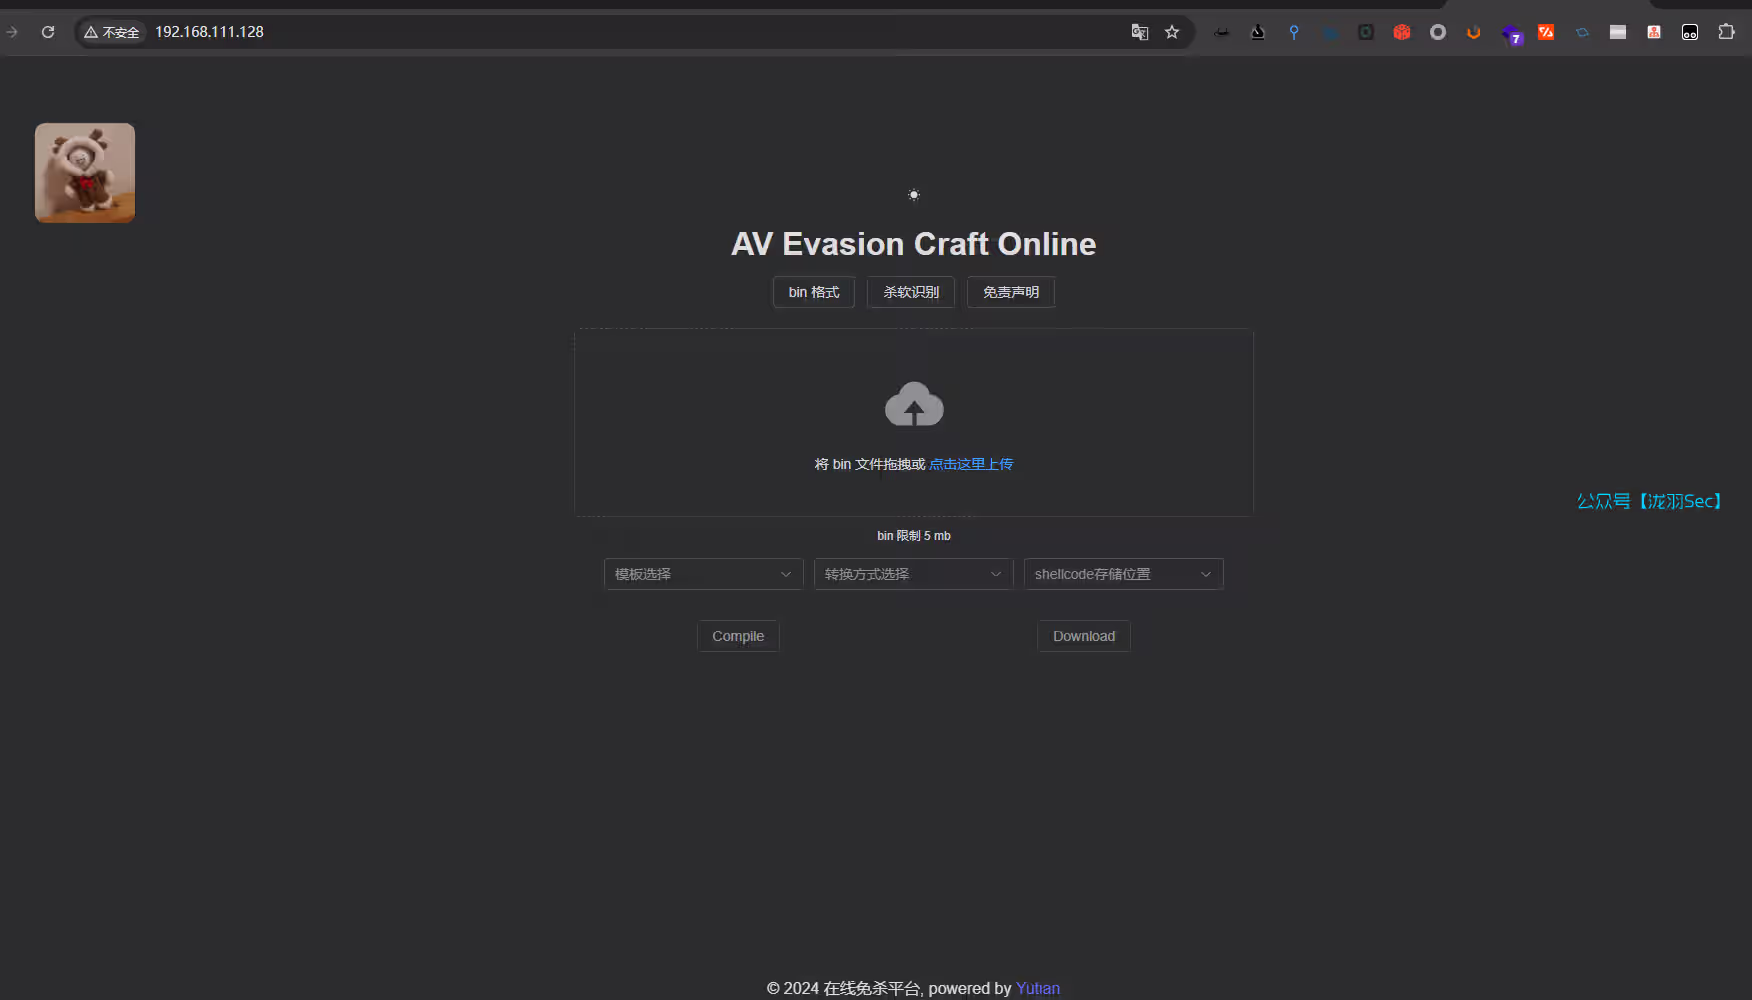This screenshot has width=1752, height=1000.
Task: Bookmark this page with star icon
Action: [1172, 32]
